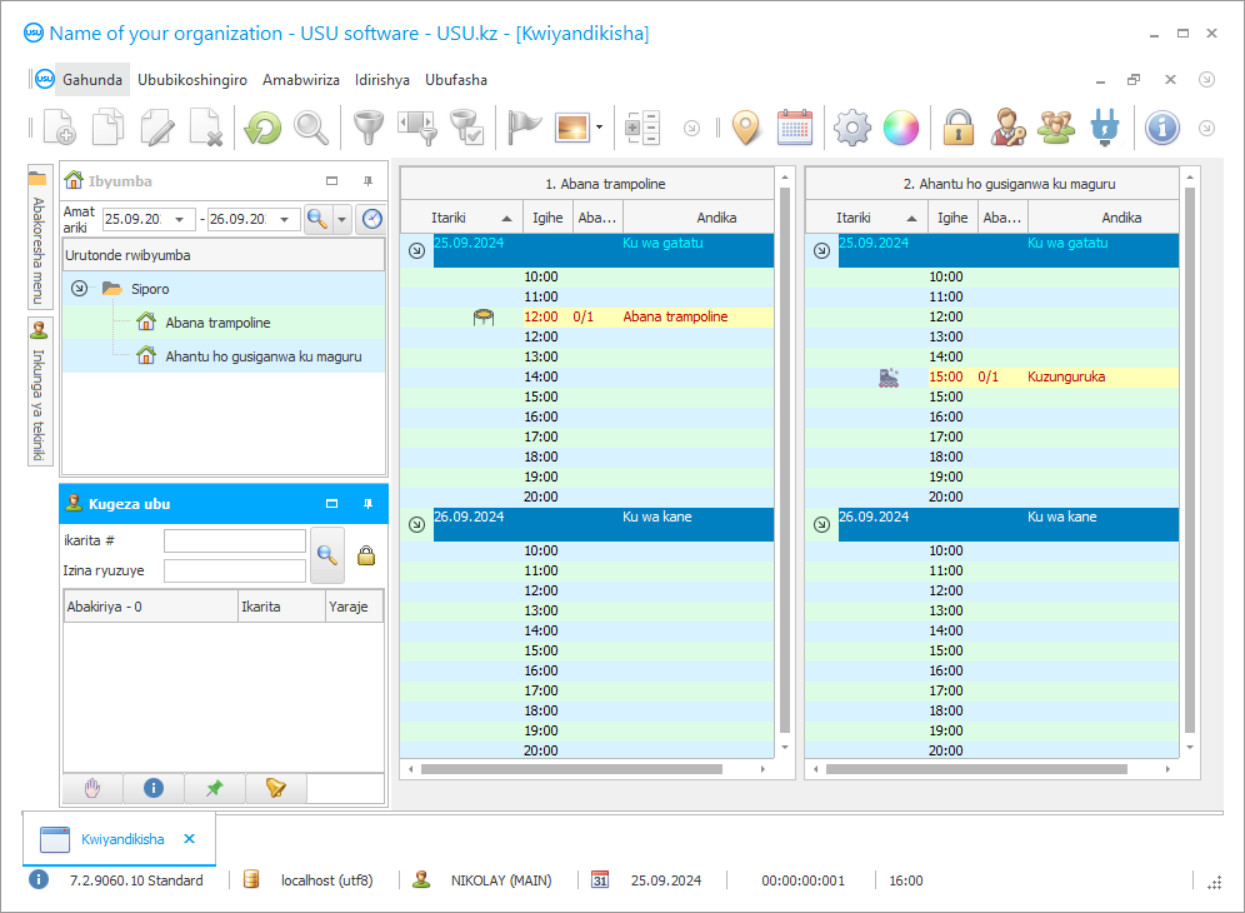
Task: Click the add new record toolbar icon
Action: 58,128
